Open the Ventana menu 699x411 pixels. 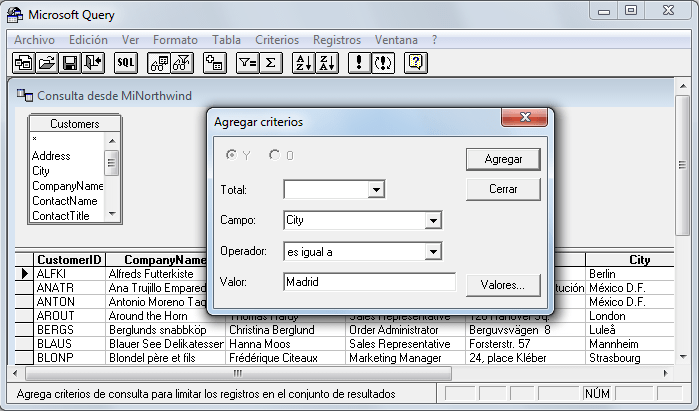(396, 40)
